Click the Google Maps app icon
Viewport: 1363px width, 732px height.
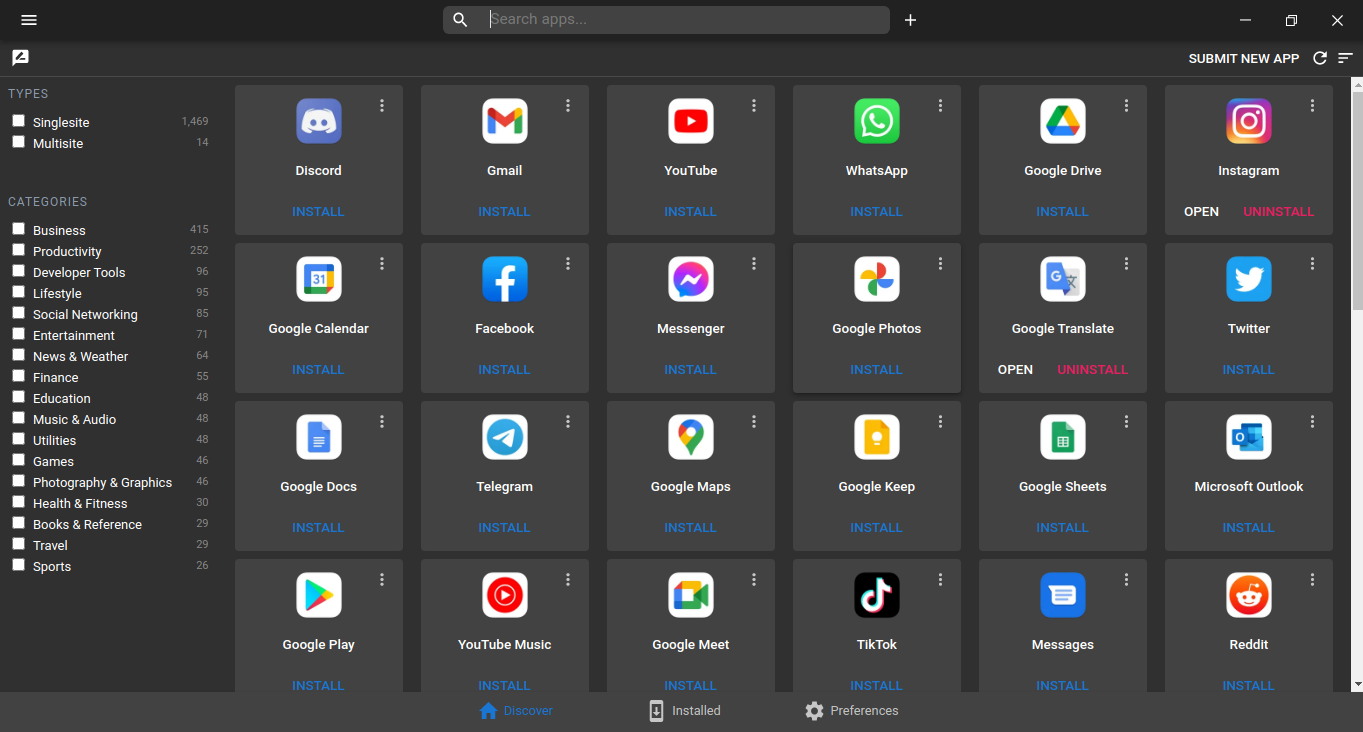691,437
